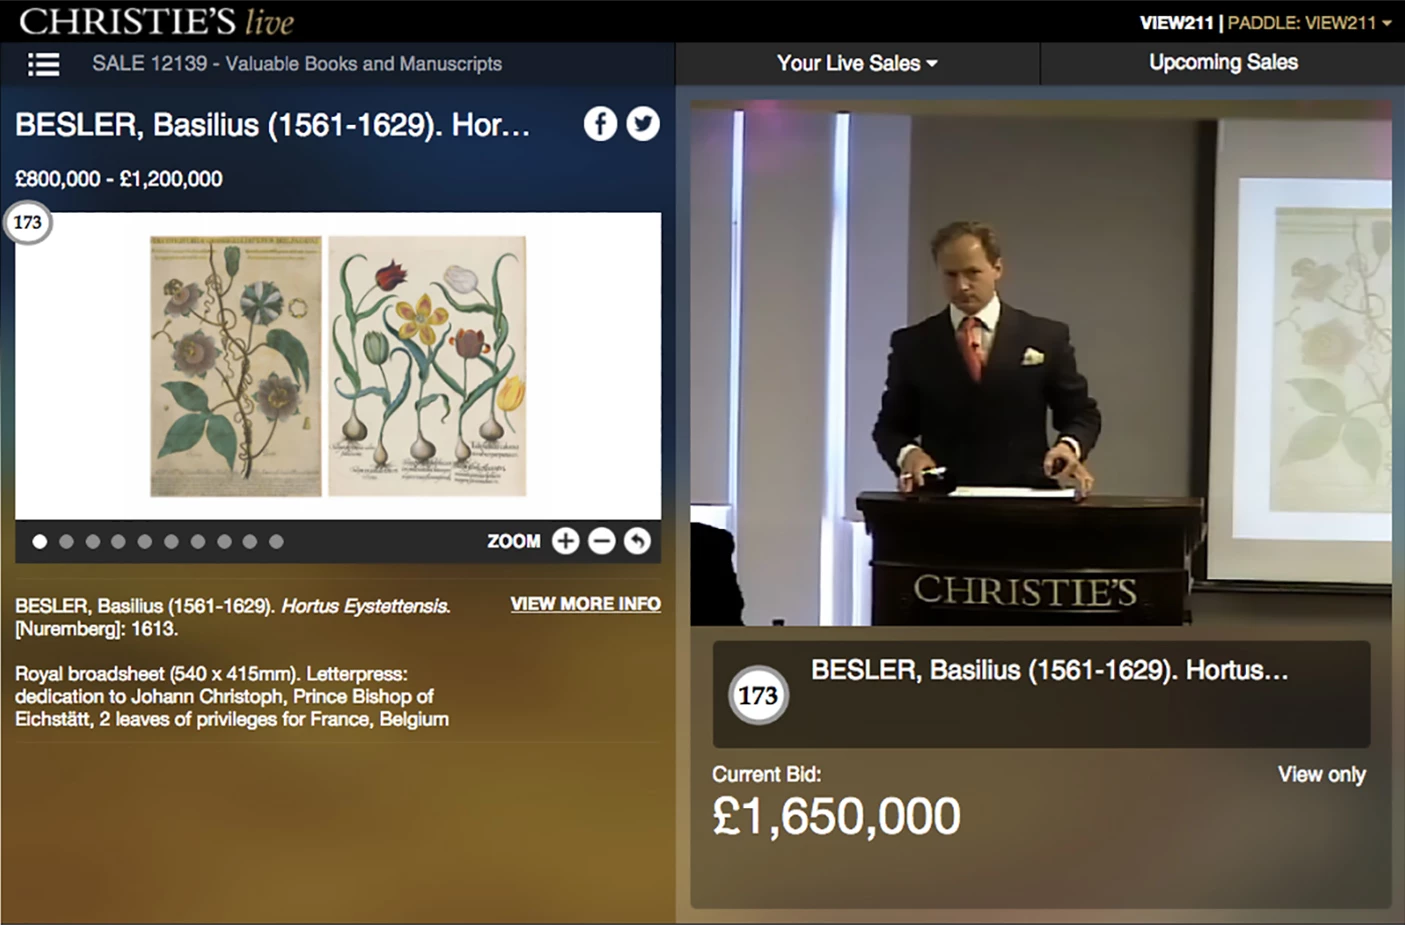
Task: Open the hamburger menu icon
Action: point(43,64)
